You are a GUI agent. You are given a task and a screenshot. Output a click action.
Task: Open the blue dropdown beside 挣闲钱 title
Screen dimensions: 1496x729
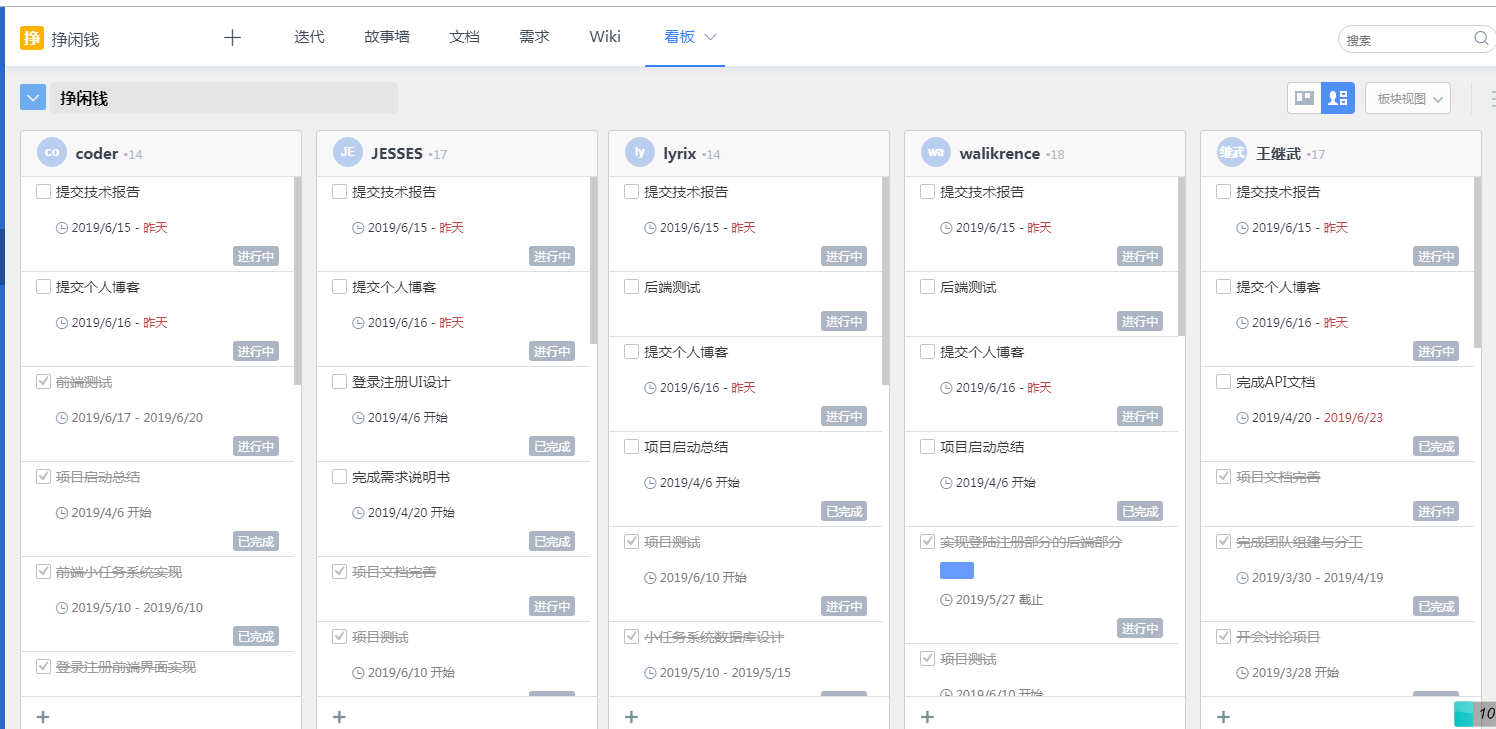[x=33, y=98]
